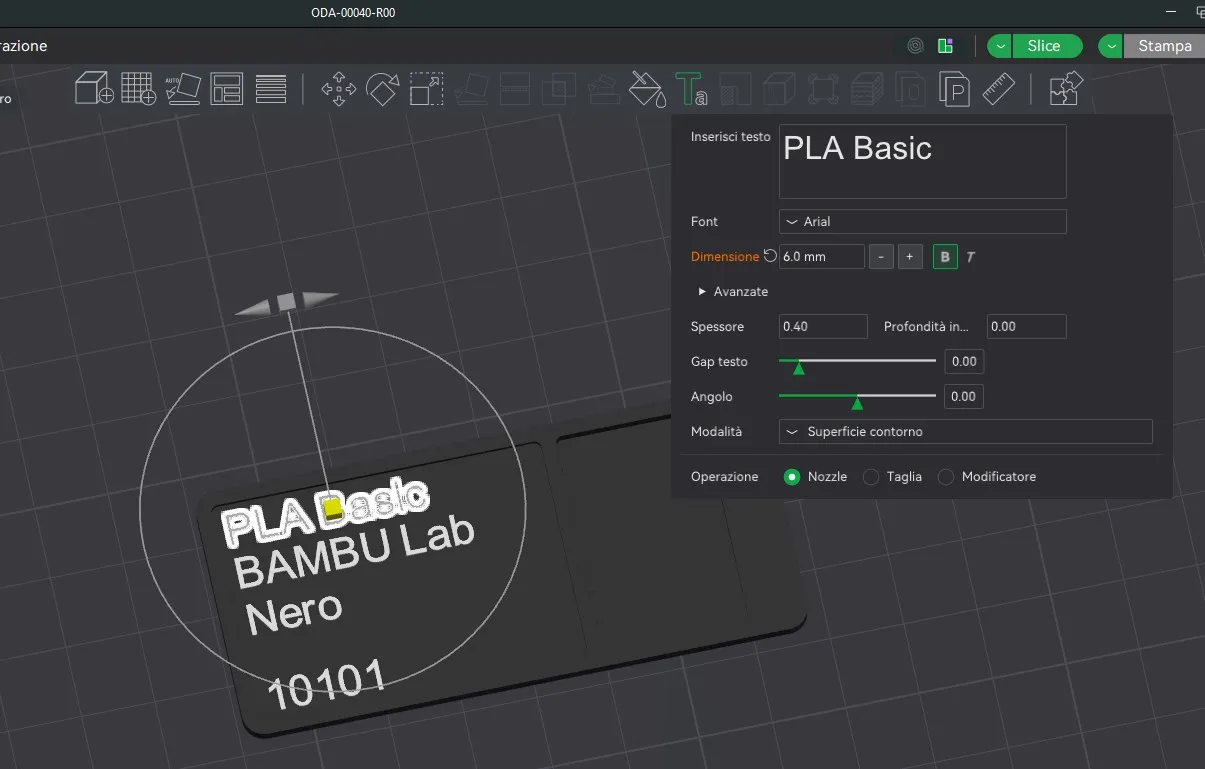The width and height of the screenshot is (1205, 769).
Task: Decrease text size with minus button
Action: click(x=880, y=257)
